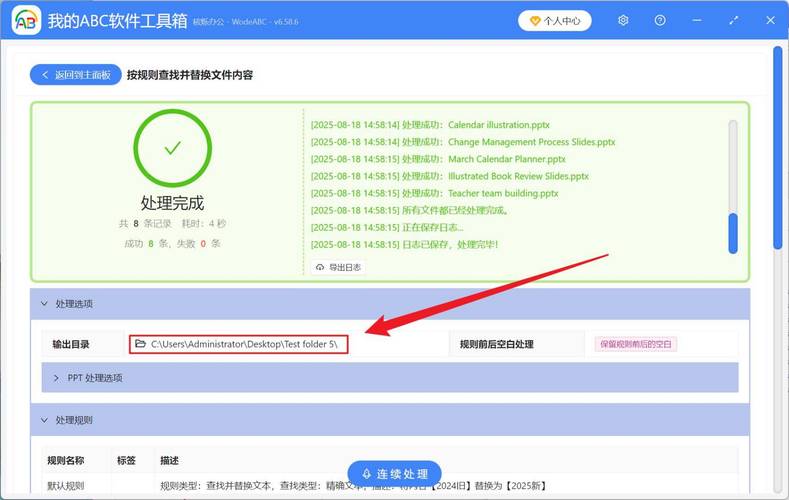Viewport: 789px width, 500px height.
Task: Select log line Change Management Process Slides.pptx
Action: point(463,142)
